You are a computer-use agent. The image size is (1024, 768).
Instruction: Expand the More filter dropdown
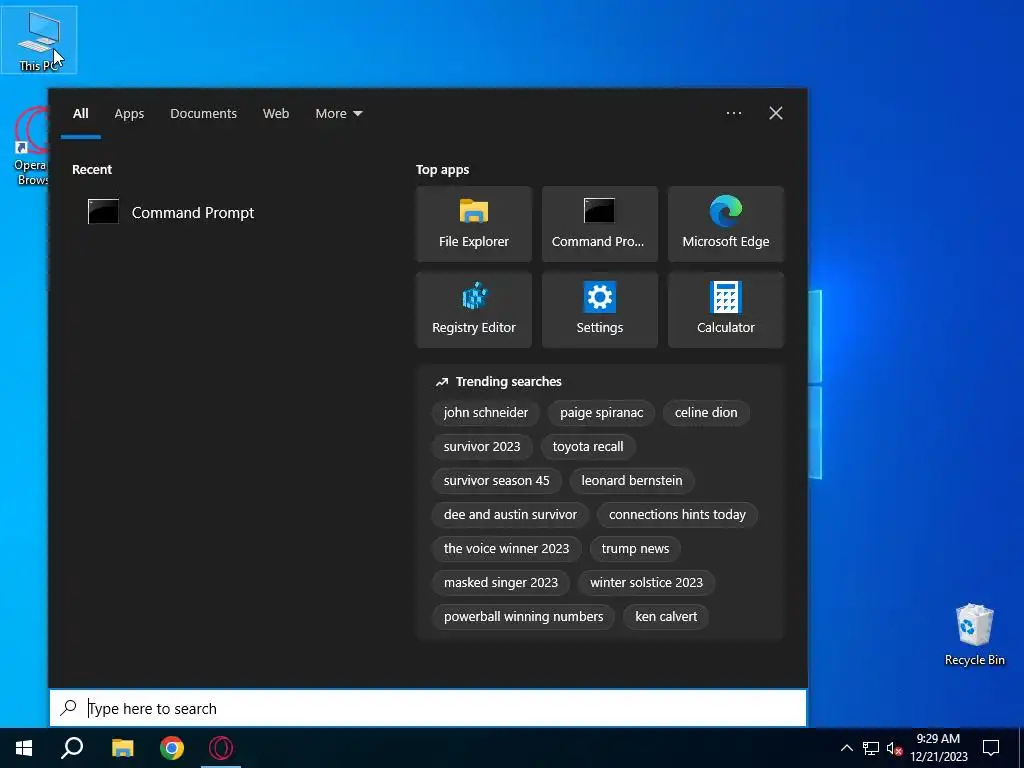[x=338, y=114]
